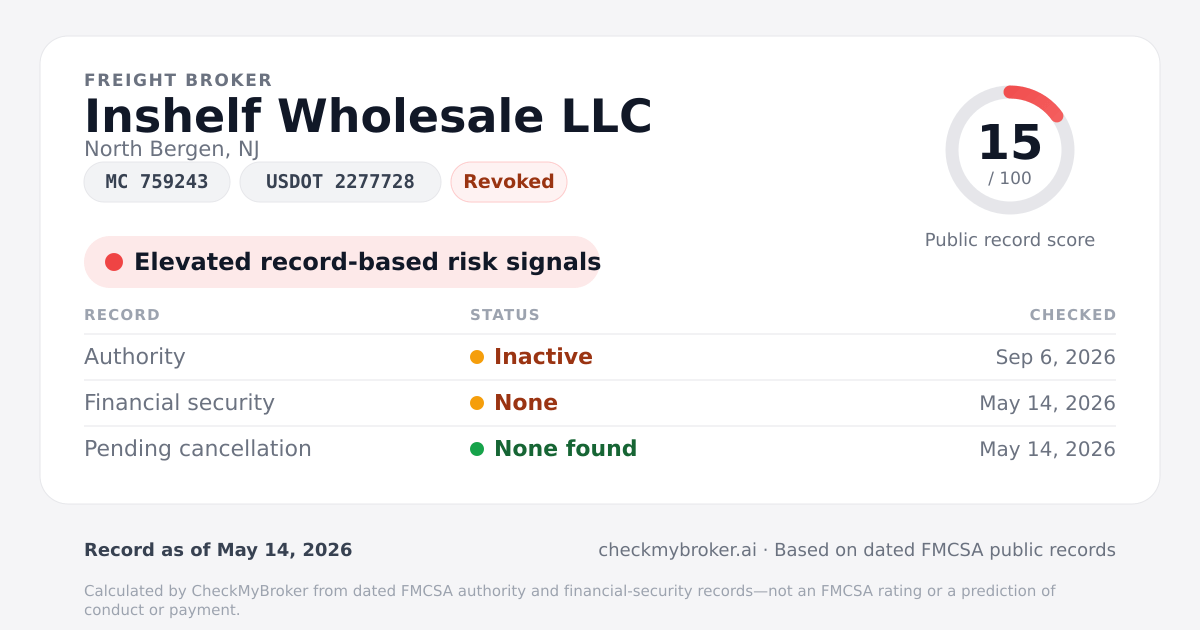Select the USDOT 2277728 badge
The image size is (1200, 630).
coord(340,182)
